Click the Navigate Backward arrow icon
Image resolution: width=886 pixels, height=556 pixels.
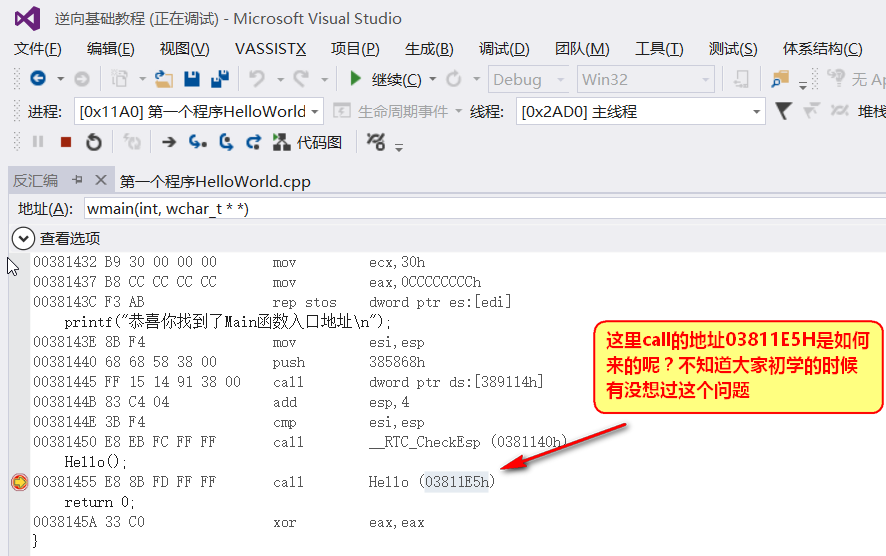coord(38,78)
